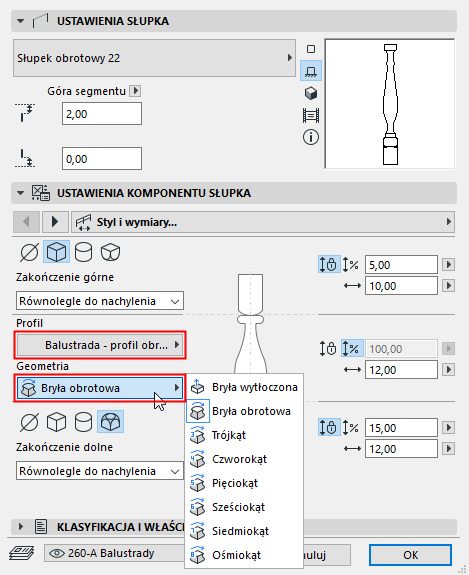Open the Balustrada profile selector button
Image resolution: width=469 pixels, height=575 pixels.
[x=100, y=345]
